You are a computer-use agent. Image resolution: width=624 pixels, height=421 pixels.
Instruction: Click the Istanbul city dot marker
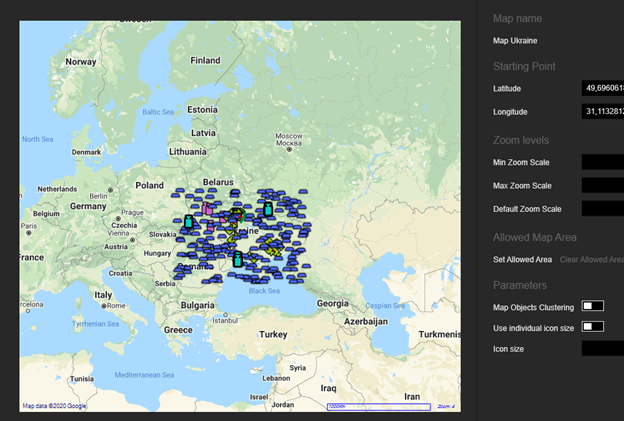tap(225, 315)
